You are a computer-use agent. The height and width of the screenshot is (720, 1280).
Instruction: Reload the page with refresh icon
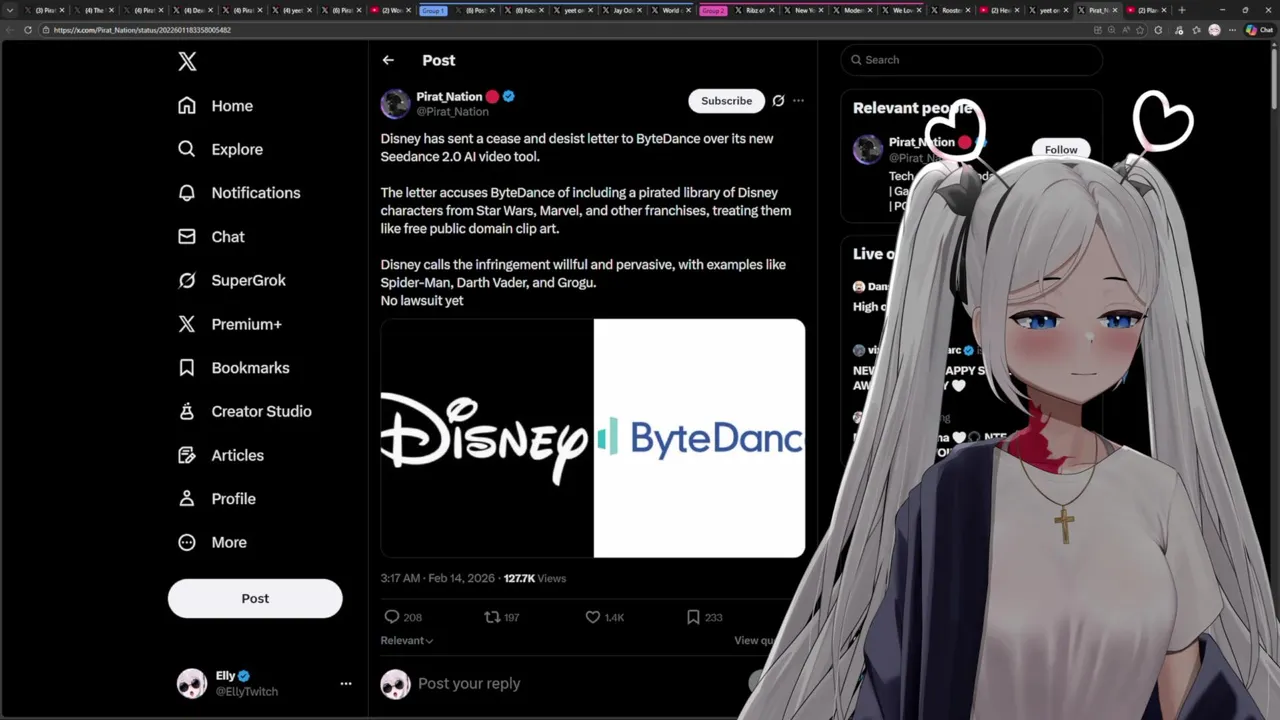[x=28, y=30]
